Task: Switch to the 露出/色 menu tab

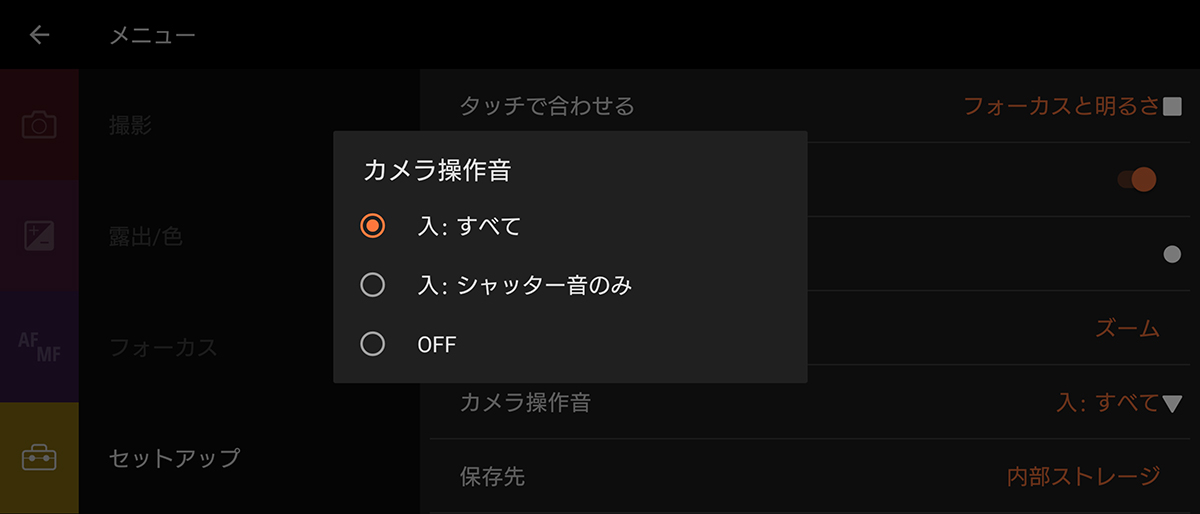Action: coord(145,237)
